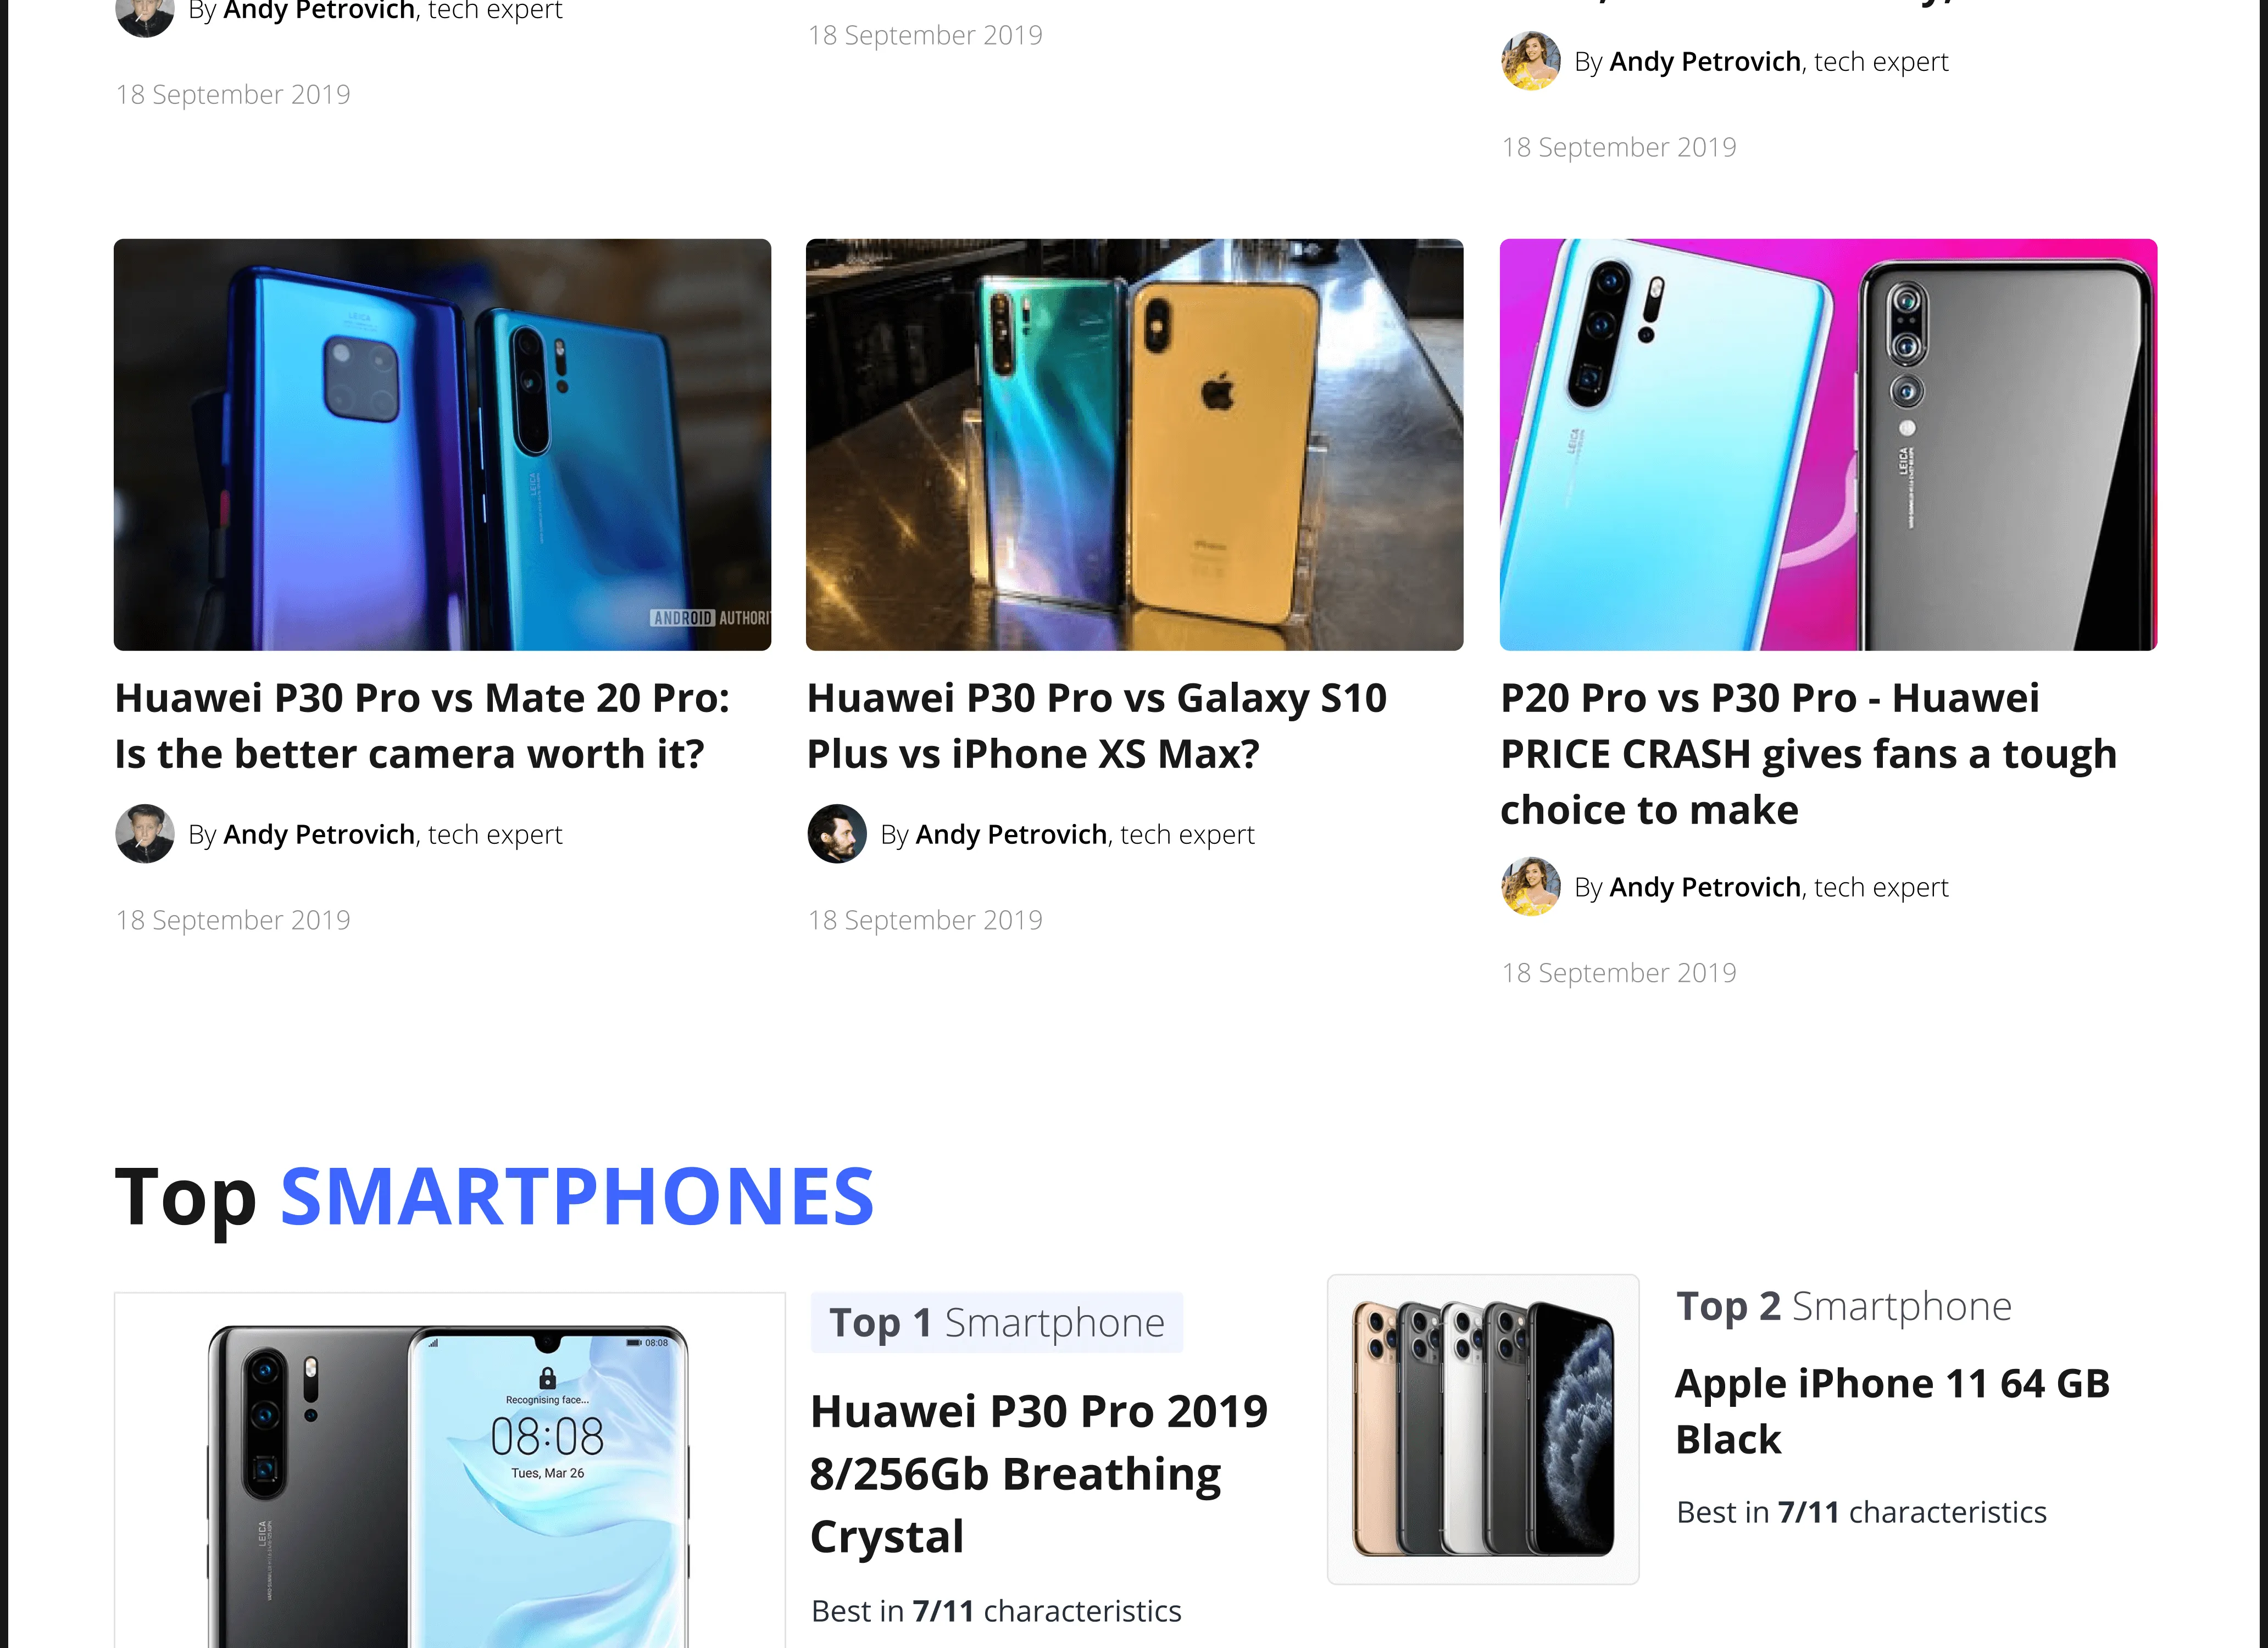Open the Huawei P30 Pro product image
This screenshot has width=2268, height=1648.
pyautogui.click(x=450, y=1470)
